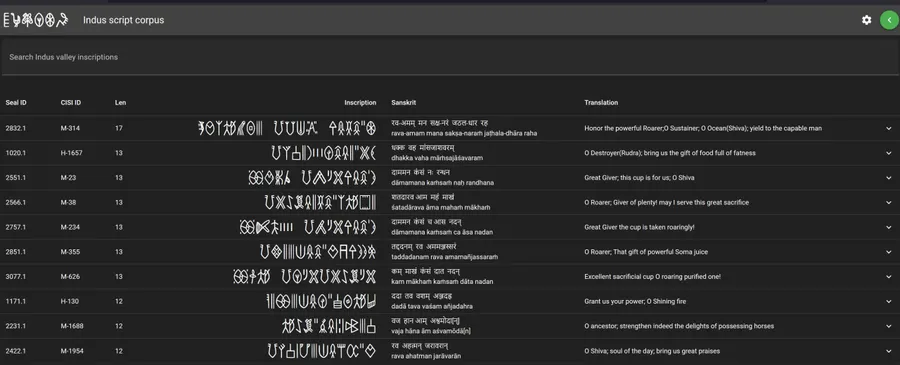900x365 pixels.
Task: Open the settings gear icon
Action: [x=866, y=20]
